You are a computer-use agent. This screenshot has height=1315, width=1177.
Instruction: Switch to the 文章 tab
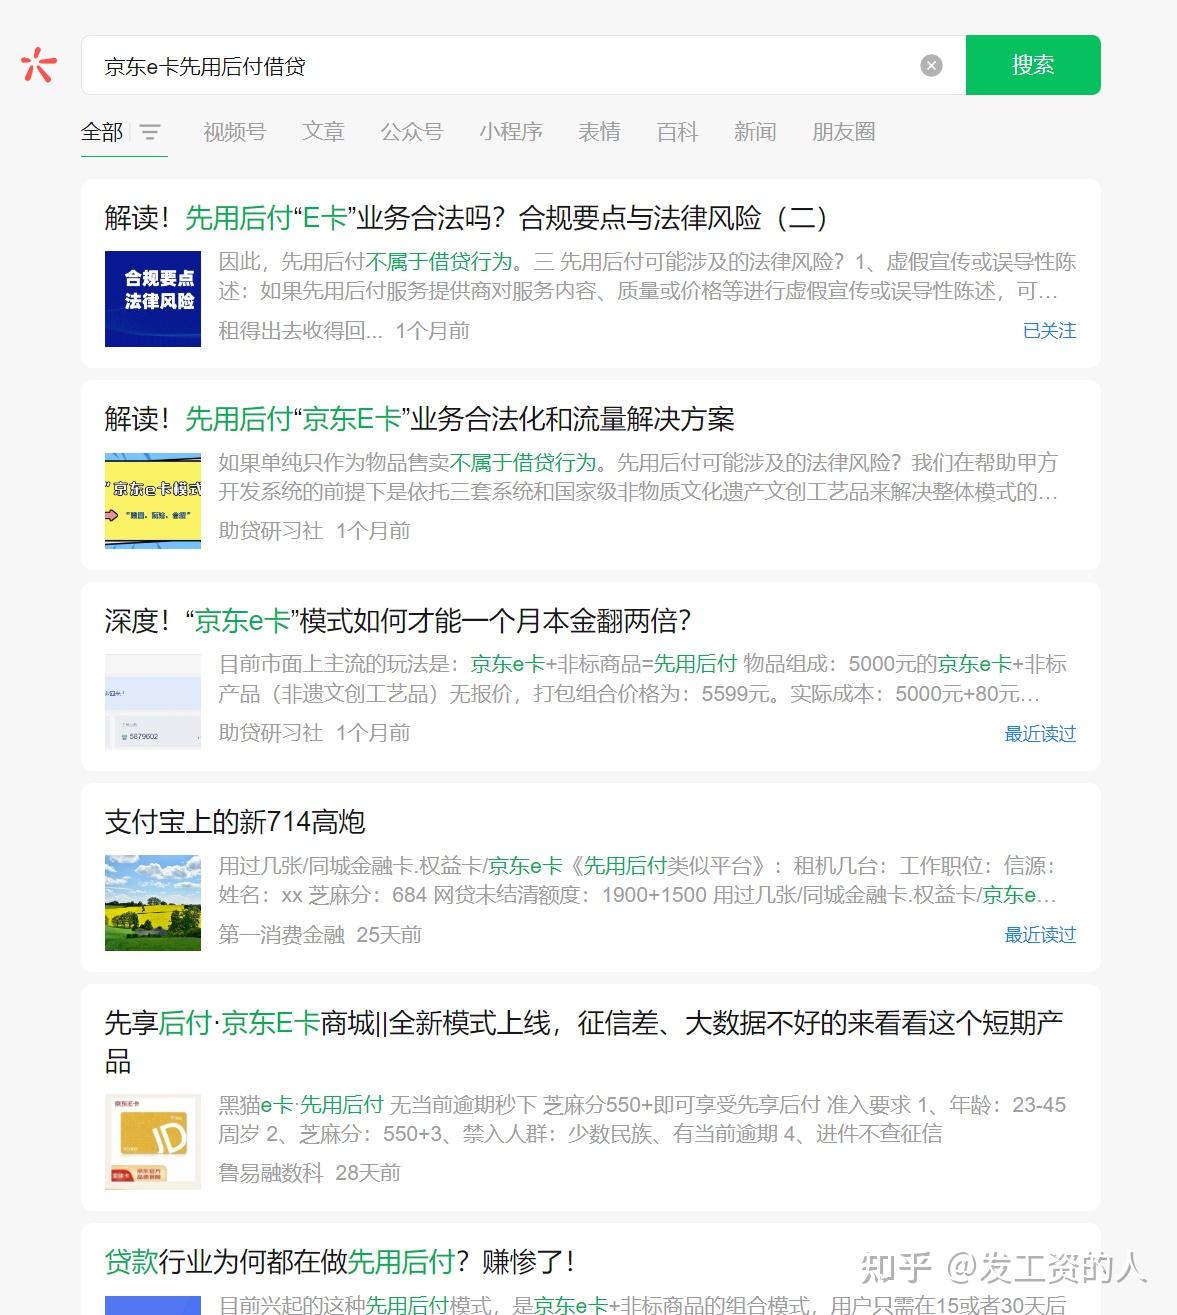click(323, 132)
